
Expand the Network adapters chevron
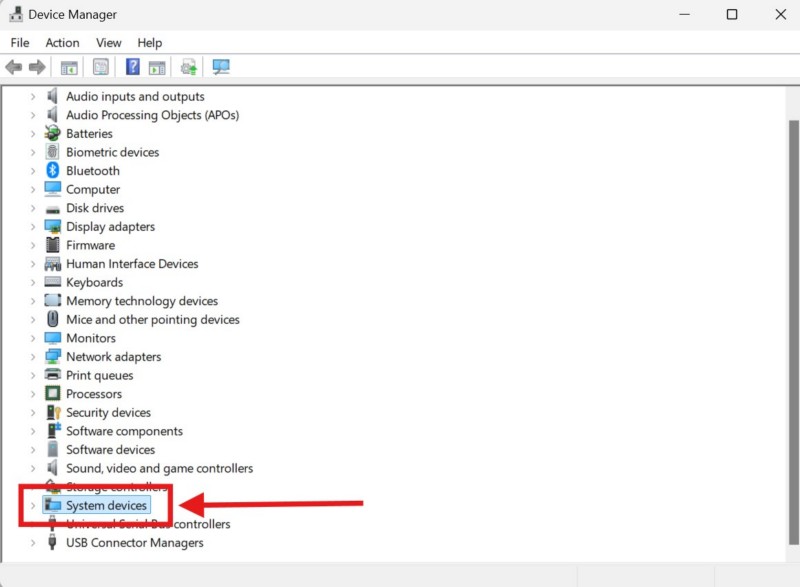32,357
